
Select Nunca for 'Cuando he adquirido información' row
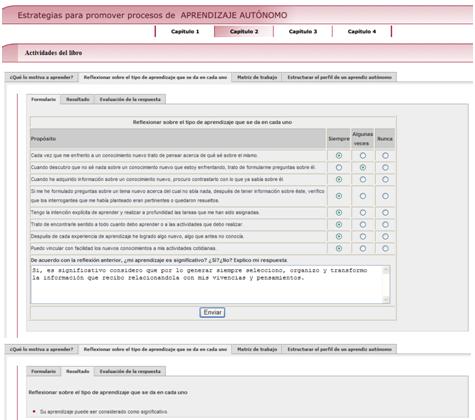pos(385,179)
